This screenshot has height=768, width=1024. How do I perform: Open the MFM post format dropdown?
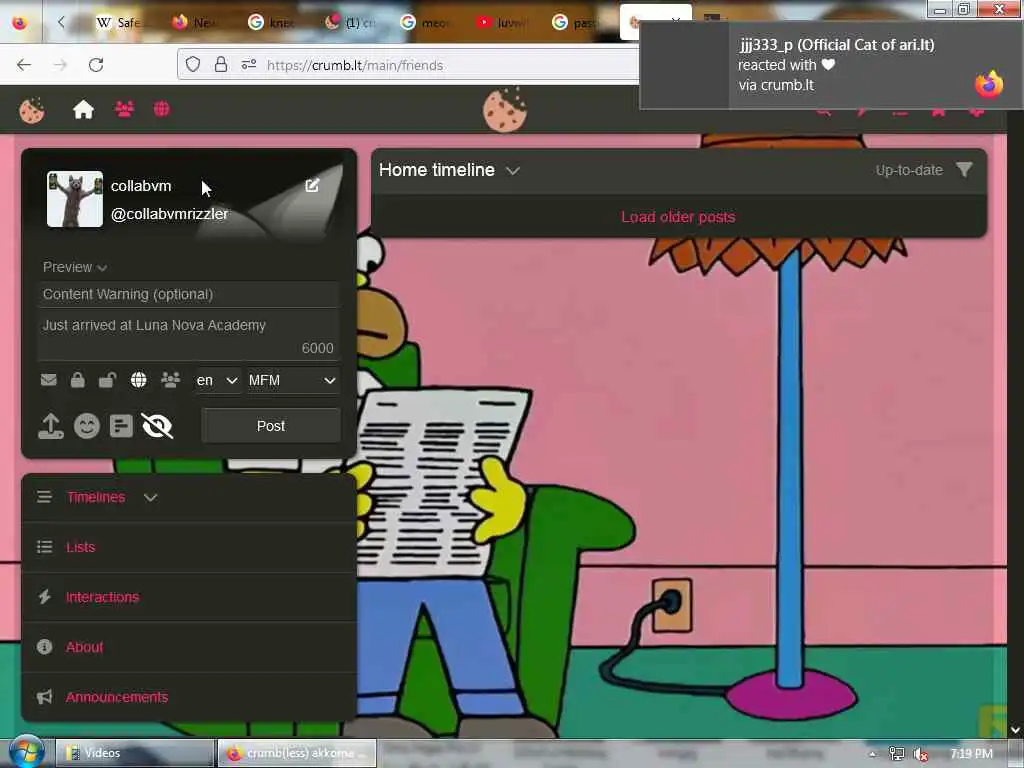click(293, 380)
